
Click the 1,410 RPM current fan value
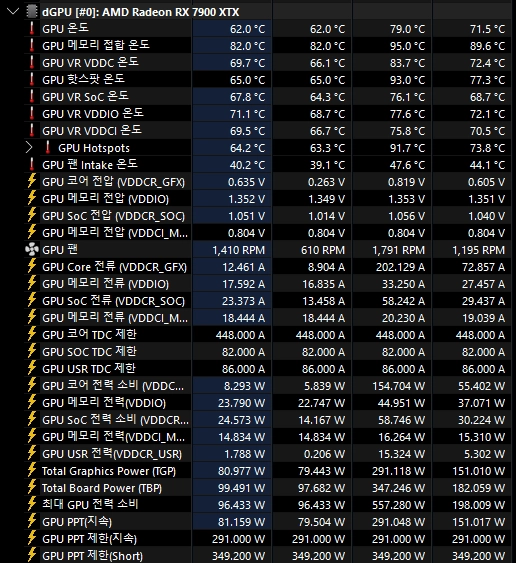[238, 250]
